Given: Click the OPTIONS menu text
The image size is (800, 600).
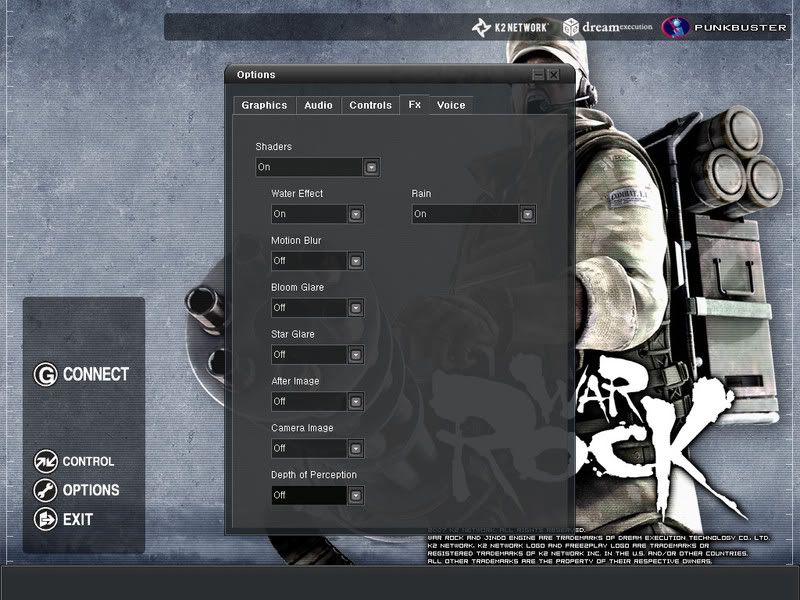Looking at the screenshot, I should click(x=91, y=490).
